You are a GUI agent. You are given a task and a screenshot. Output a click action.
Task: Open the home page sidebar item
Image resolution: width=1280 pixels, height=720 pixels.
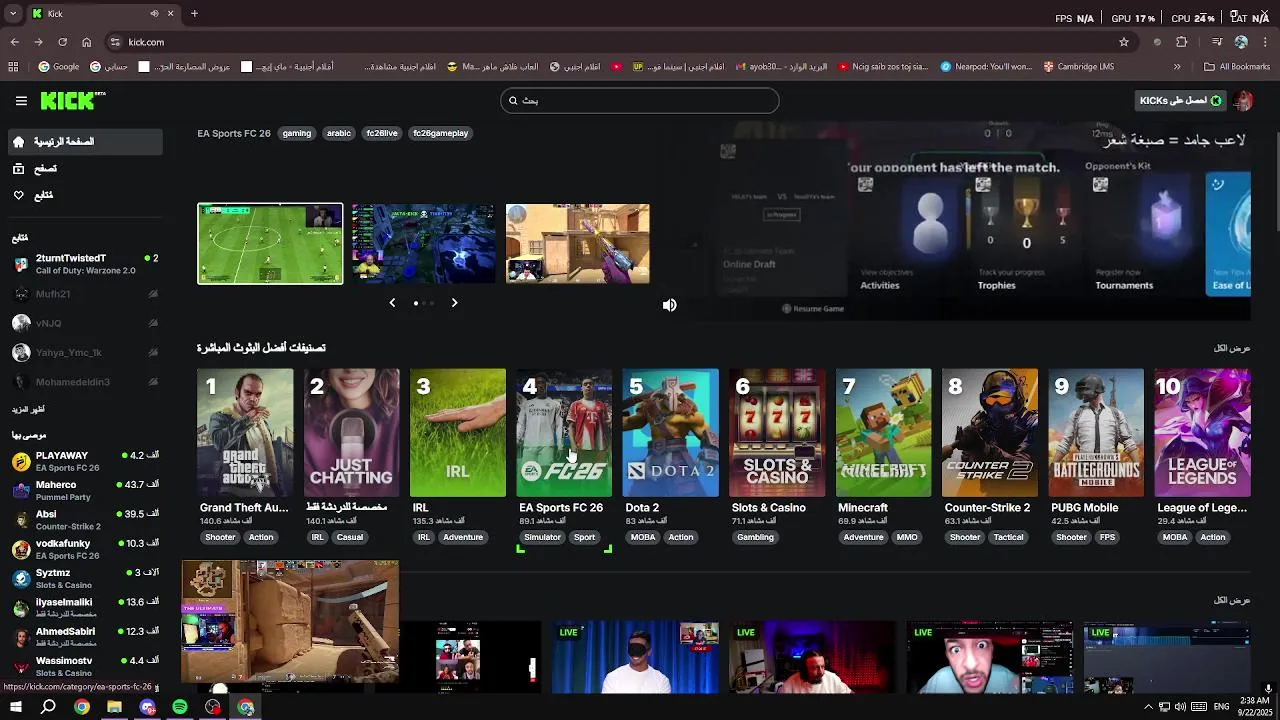(85, 142)
